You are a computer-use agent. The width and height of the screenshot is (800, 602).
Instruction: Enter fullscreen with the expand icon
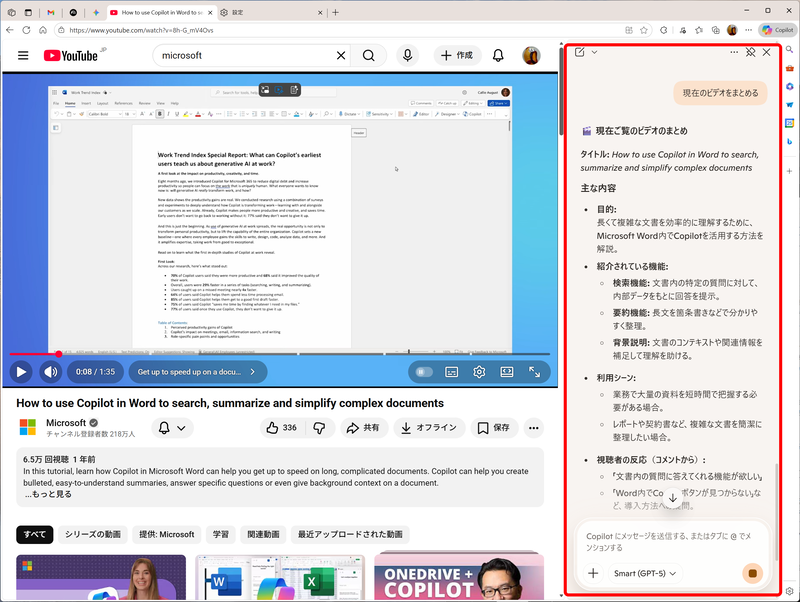535,370
